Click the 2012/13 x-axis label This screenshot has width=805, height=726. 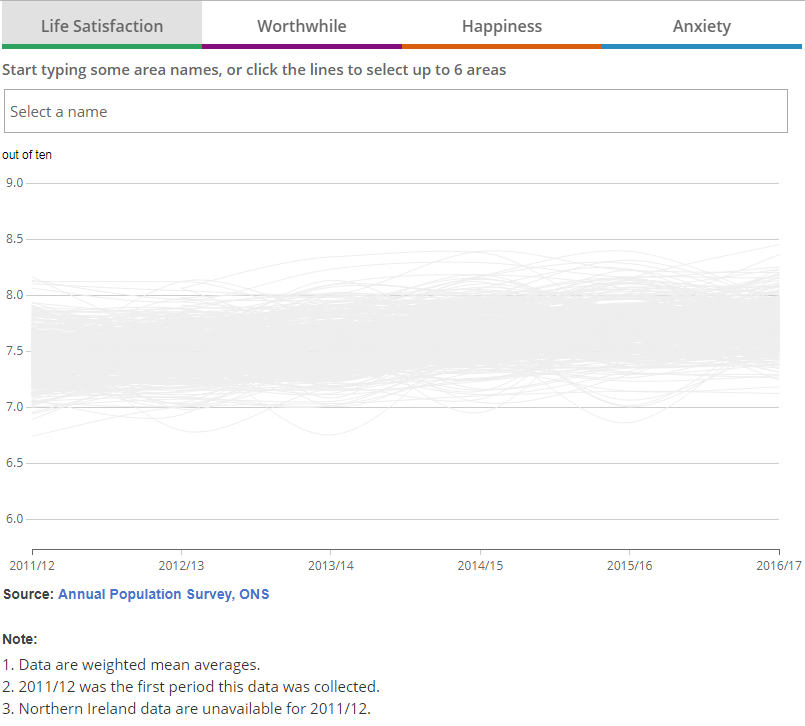coord(182,566)
